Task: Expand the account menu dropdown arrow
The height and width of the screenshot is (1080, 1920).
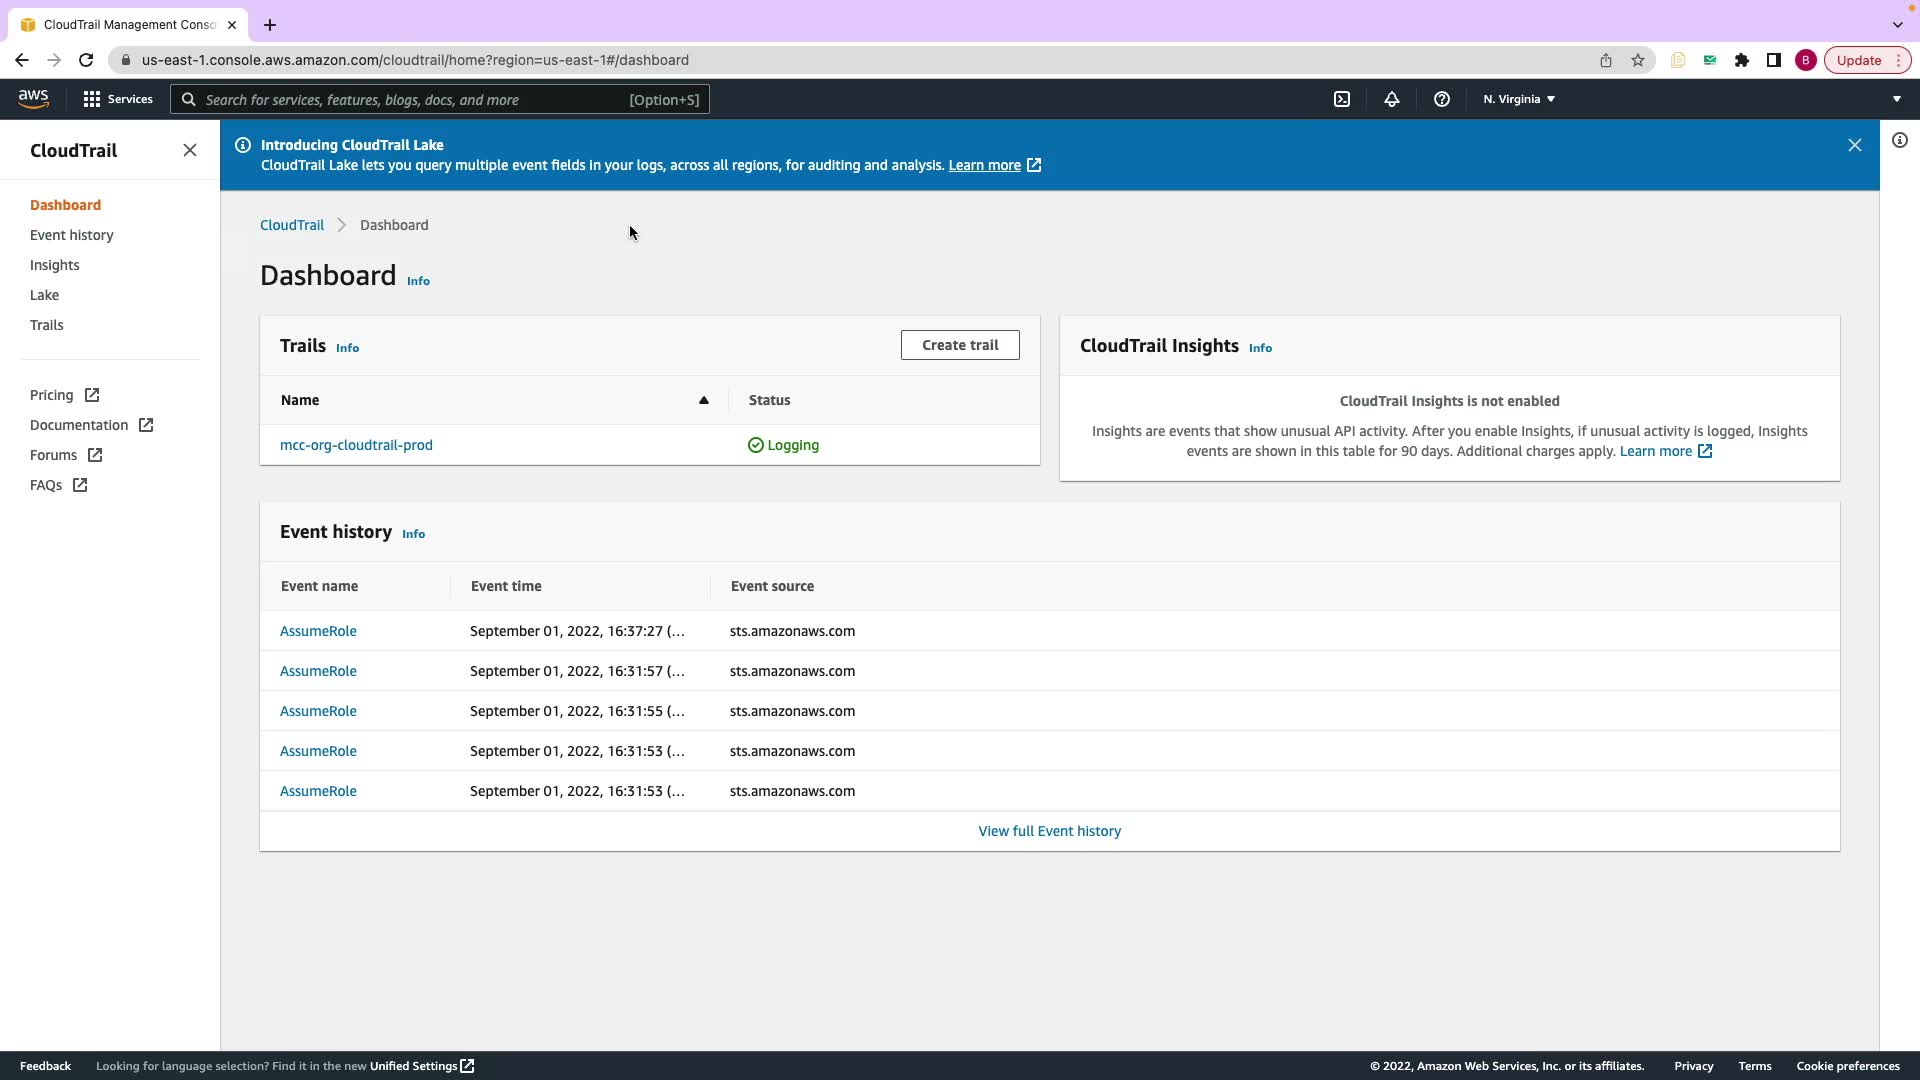Action: tap(1896, 99)
